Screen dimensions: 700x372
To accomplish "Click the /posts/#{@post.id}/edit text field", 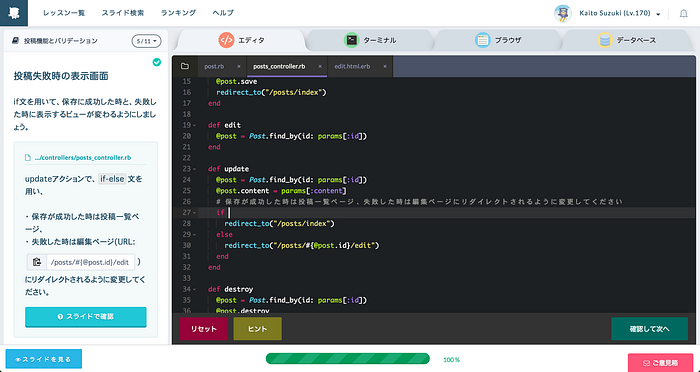I will [x=91, y=262].
